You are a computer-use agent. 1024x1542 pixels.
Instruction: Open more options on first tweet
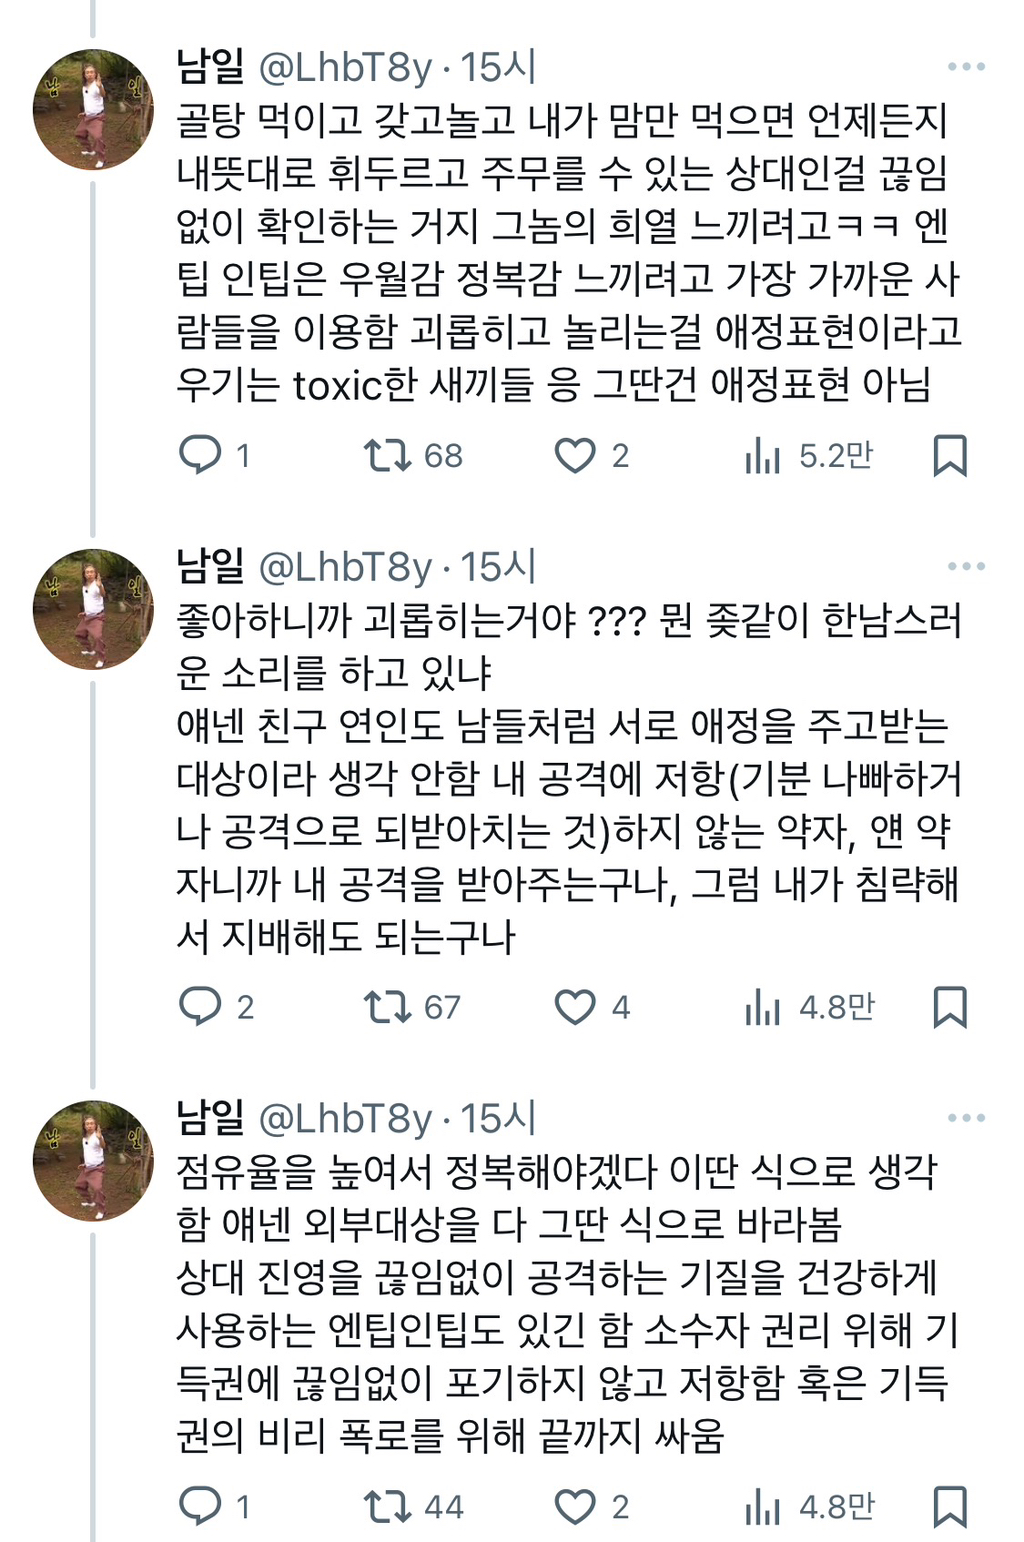pos(966,67)
